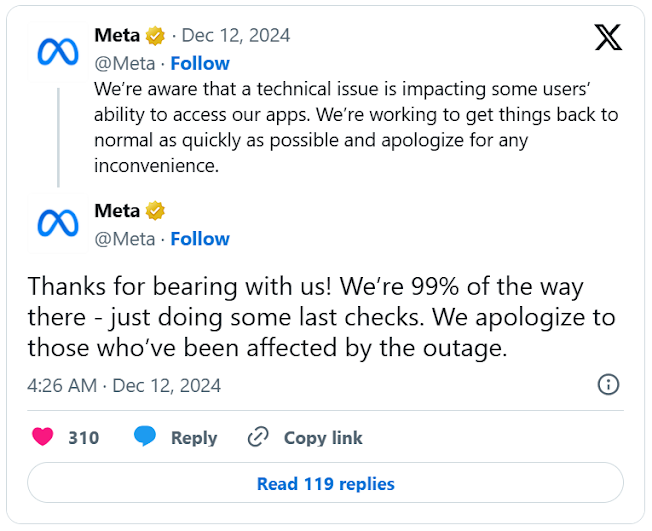Open Read 119 replies button
Screen dimensions: 652x531
click(325, 484)
